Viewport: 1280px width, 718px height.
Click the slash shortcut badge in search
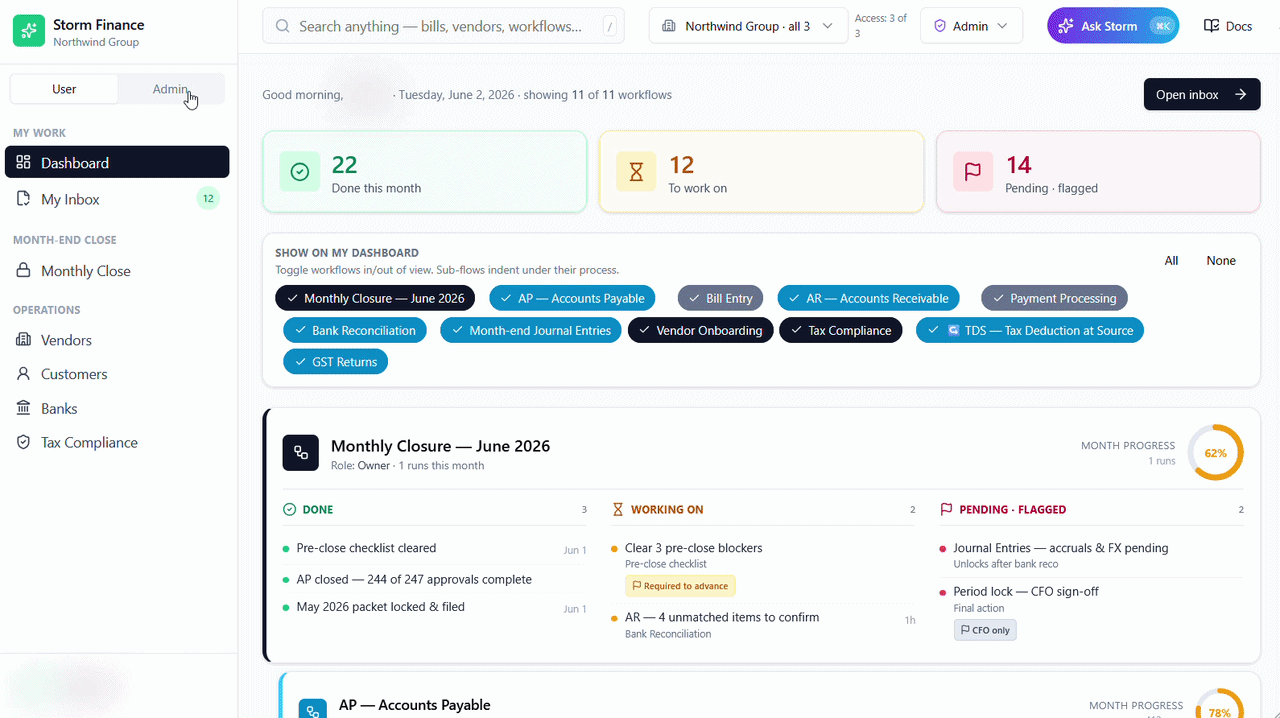tap(609, 27)
